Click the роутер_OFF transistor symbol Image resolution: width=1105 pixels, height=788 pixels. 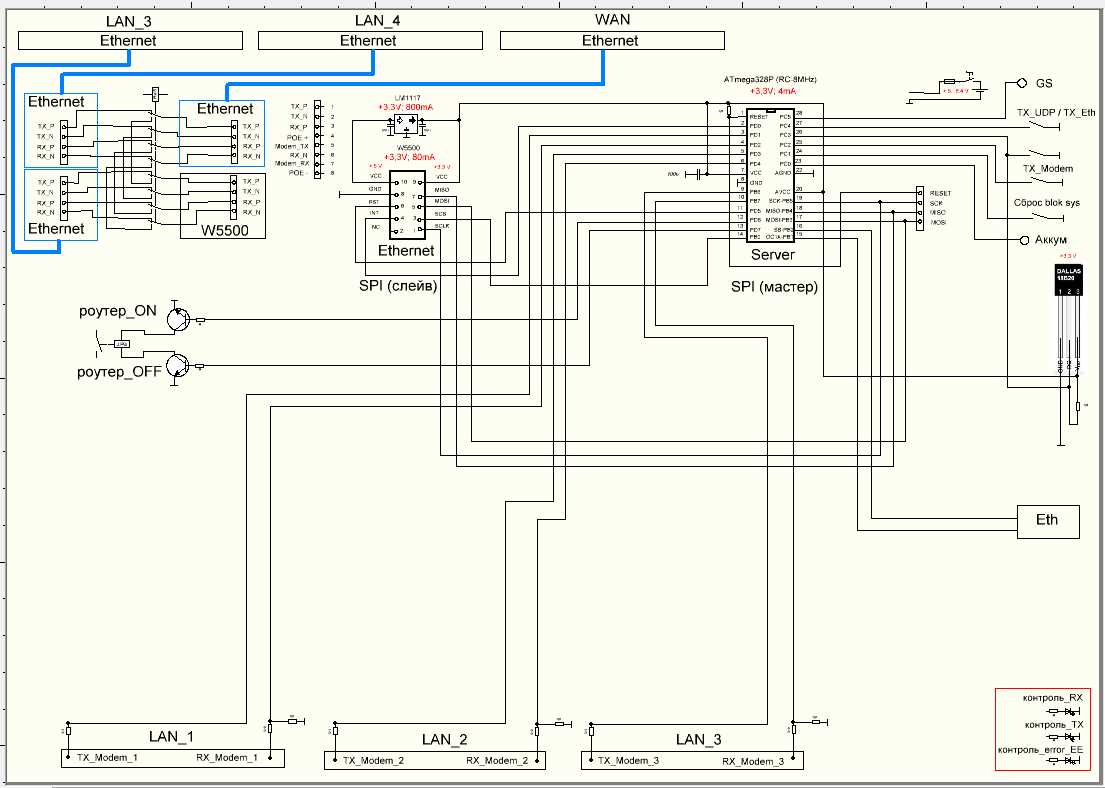[x=179, y=367]
